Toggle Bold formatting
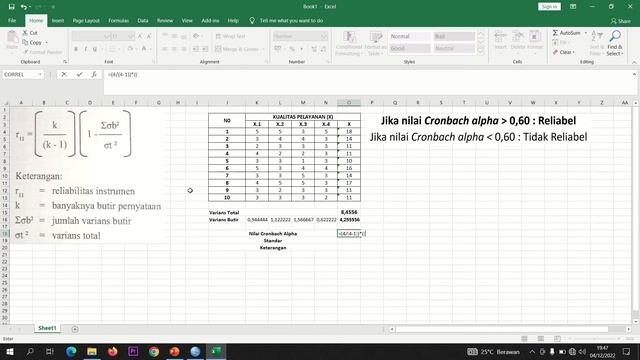The width and height of the screenshot is (640, 360). point(76,49)
